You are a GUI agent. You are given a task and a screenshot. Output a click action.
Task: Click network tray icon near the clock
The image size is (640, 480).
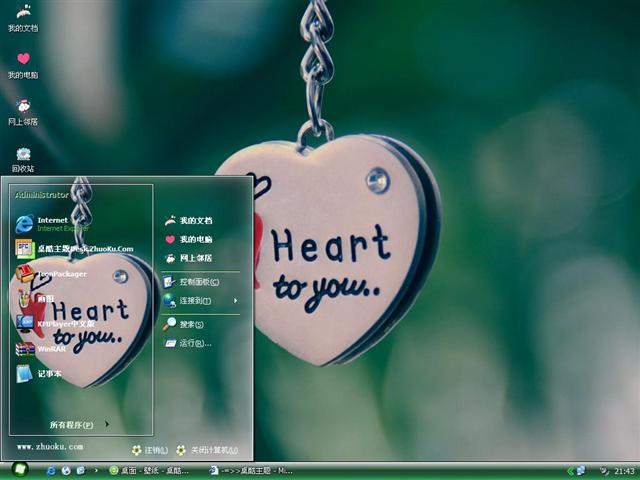click(x=581, y=471)
